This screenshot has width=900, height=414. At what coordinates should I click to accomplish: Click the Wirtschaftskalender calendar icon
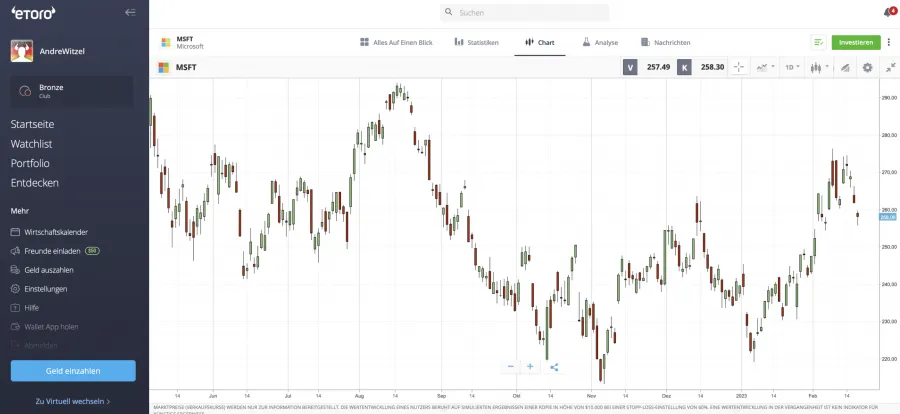click(15, 233)
